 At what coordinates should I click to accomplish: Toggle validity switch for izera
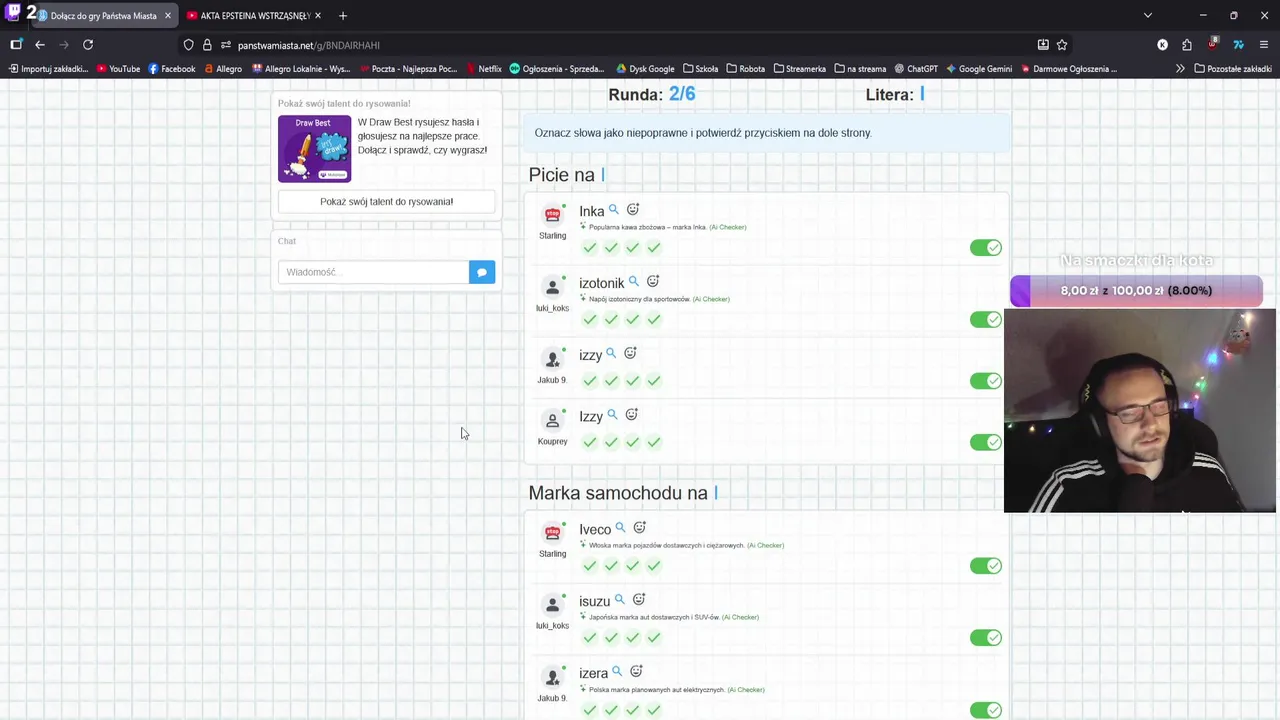(x=986, y=710)
